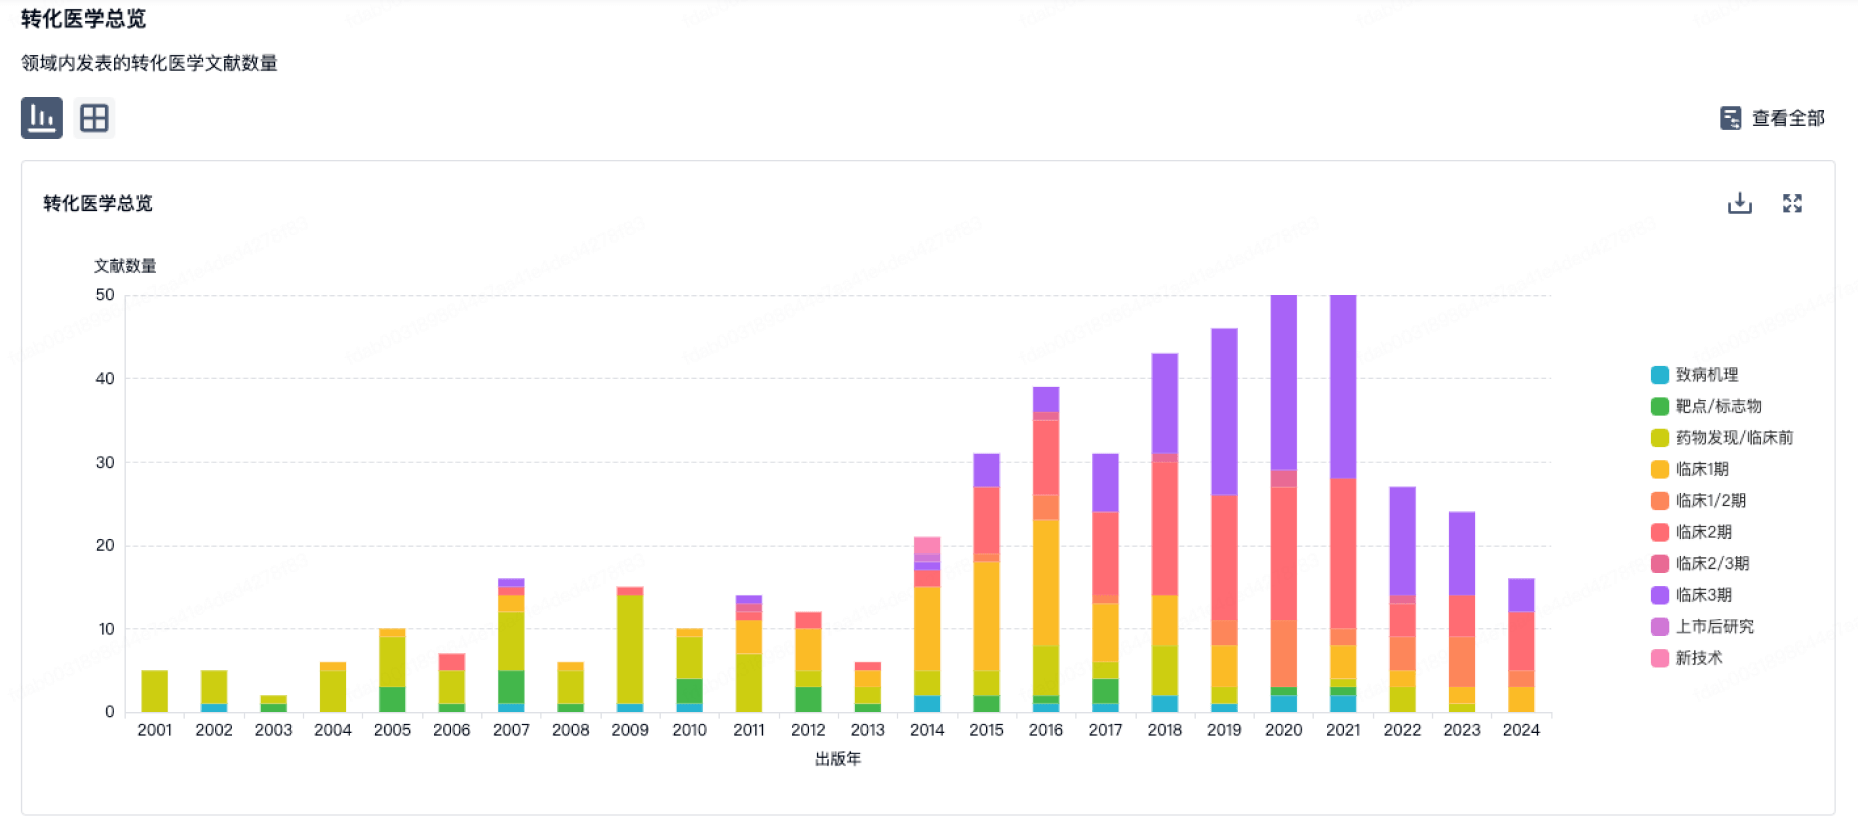
Task: Click the purple 临床3期 segment in 2019 bar
Action: (1224, 411)
